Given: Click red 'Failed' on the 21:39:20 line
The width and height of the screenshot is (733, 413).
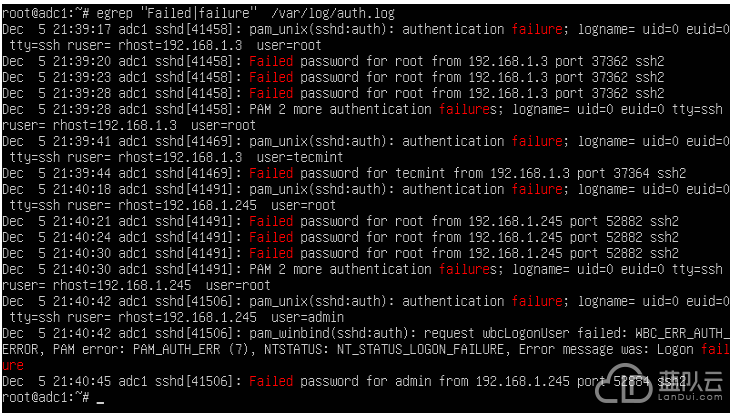Looking at the screenshot, I should pos(271,61).
